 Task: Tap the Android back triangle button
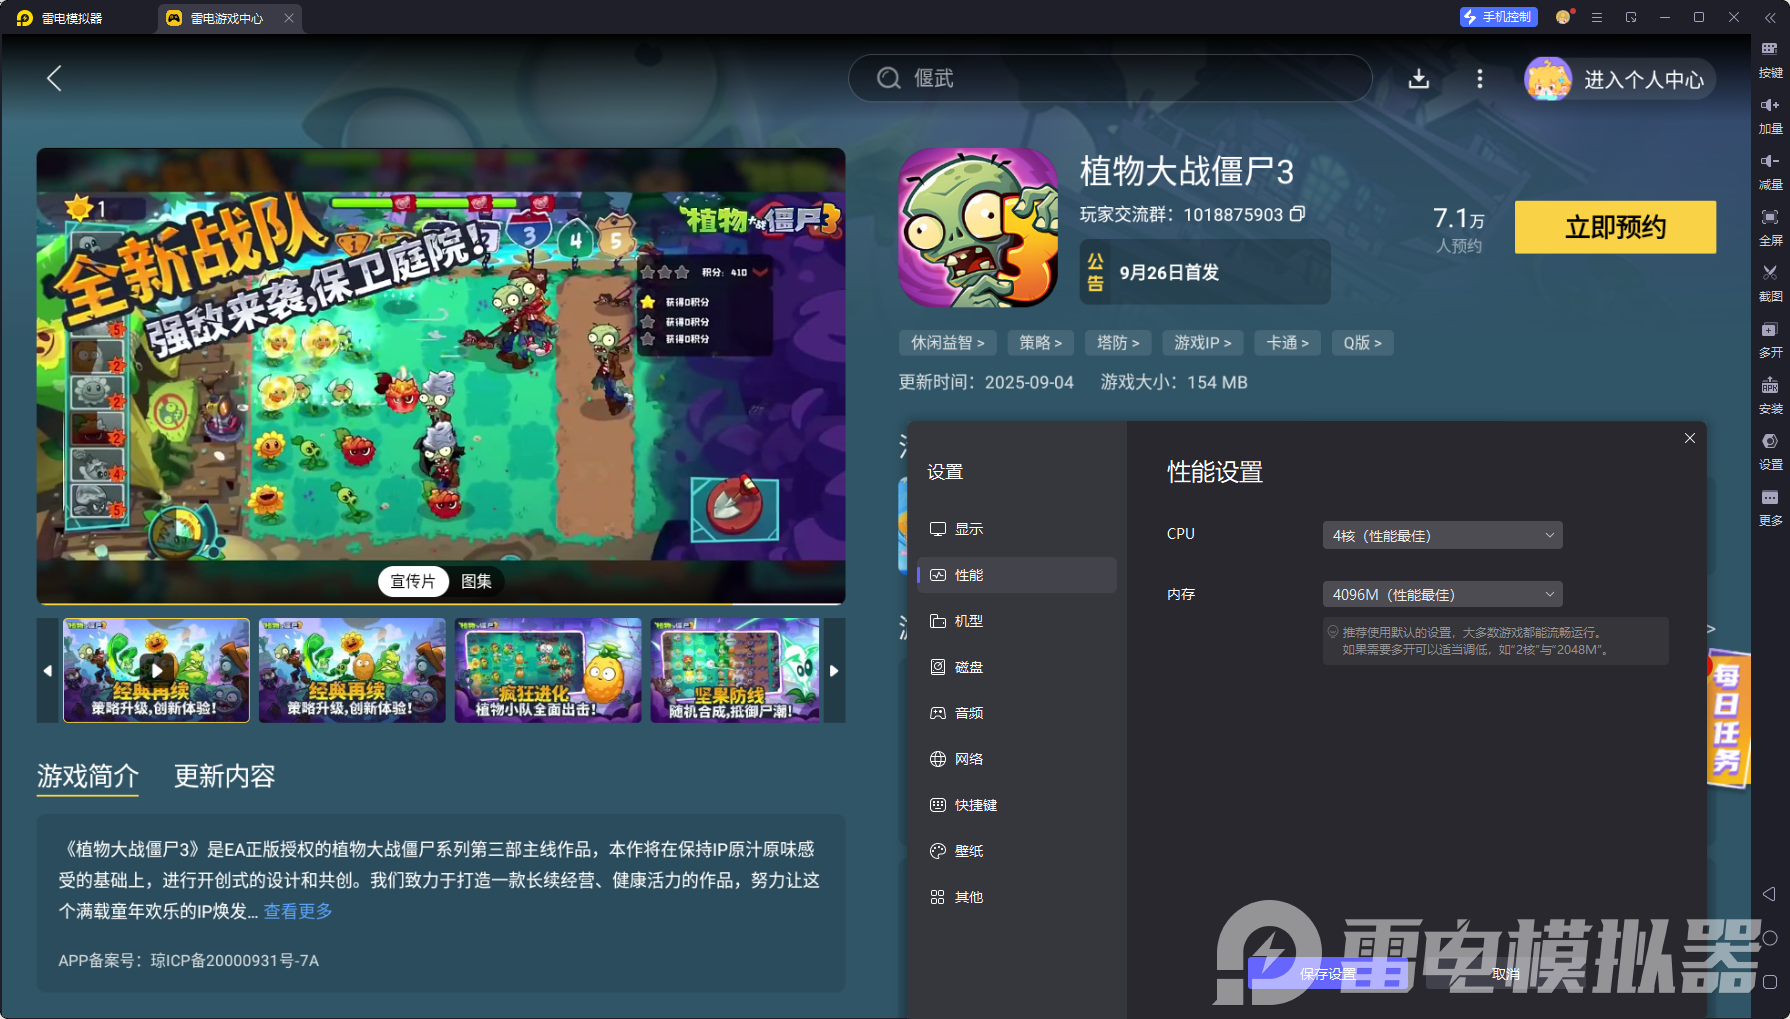pos(1770,894)
